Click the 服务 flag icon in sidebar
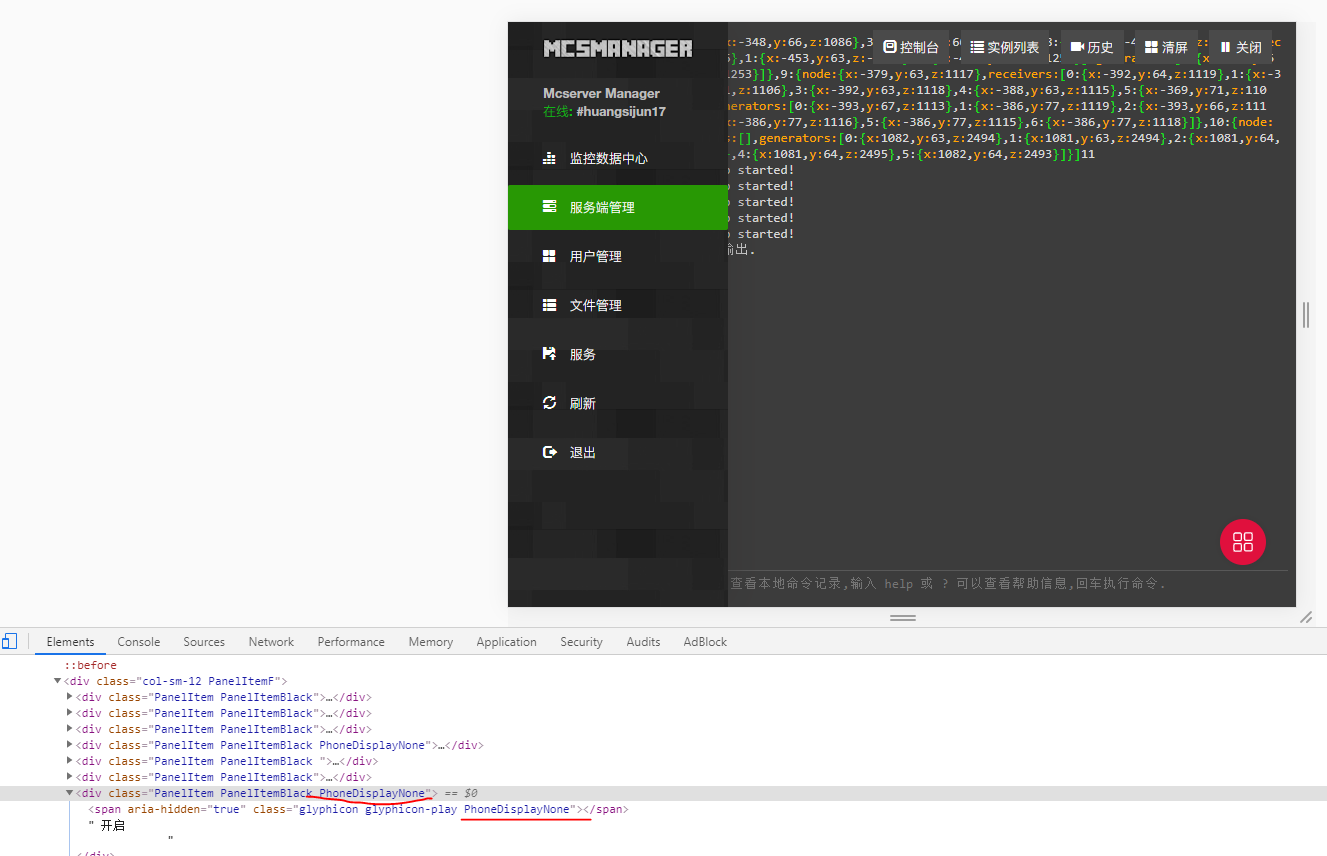The height and width of the screenshot is (856, 1327). pyautogui.click(x=549, y=353)
